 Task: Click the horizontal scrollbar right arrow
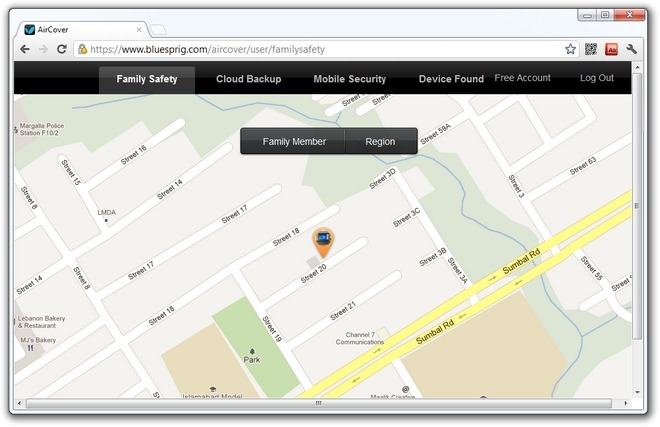pyautogui.click(x=626, y=403)
